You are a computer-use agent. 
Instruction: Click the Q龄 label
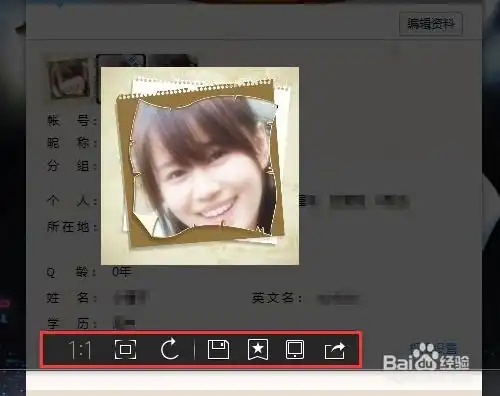(71, 272)
